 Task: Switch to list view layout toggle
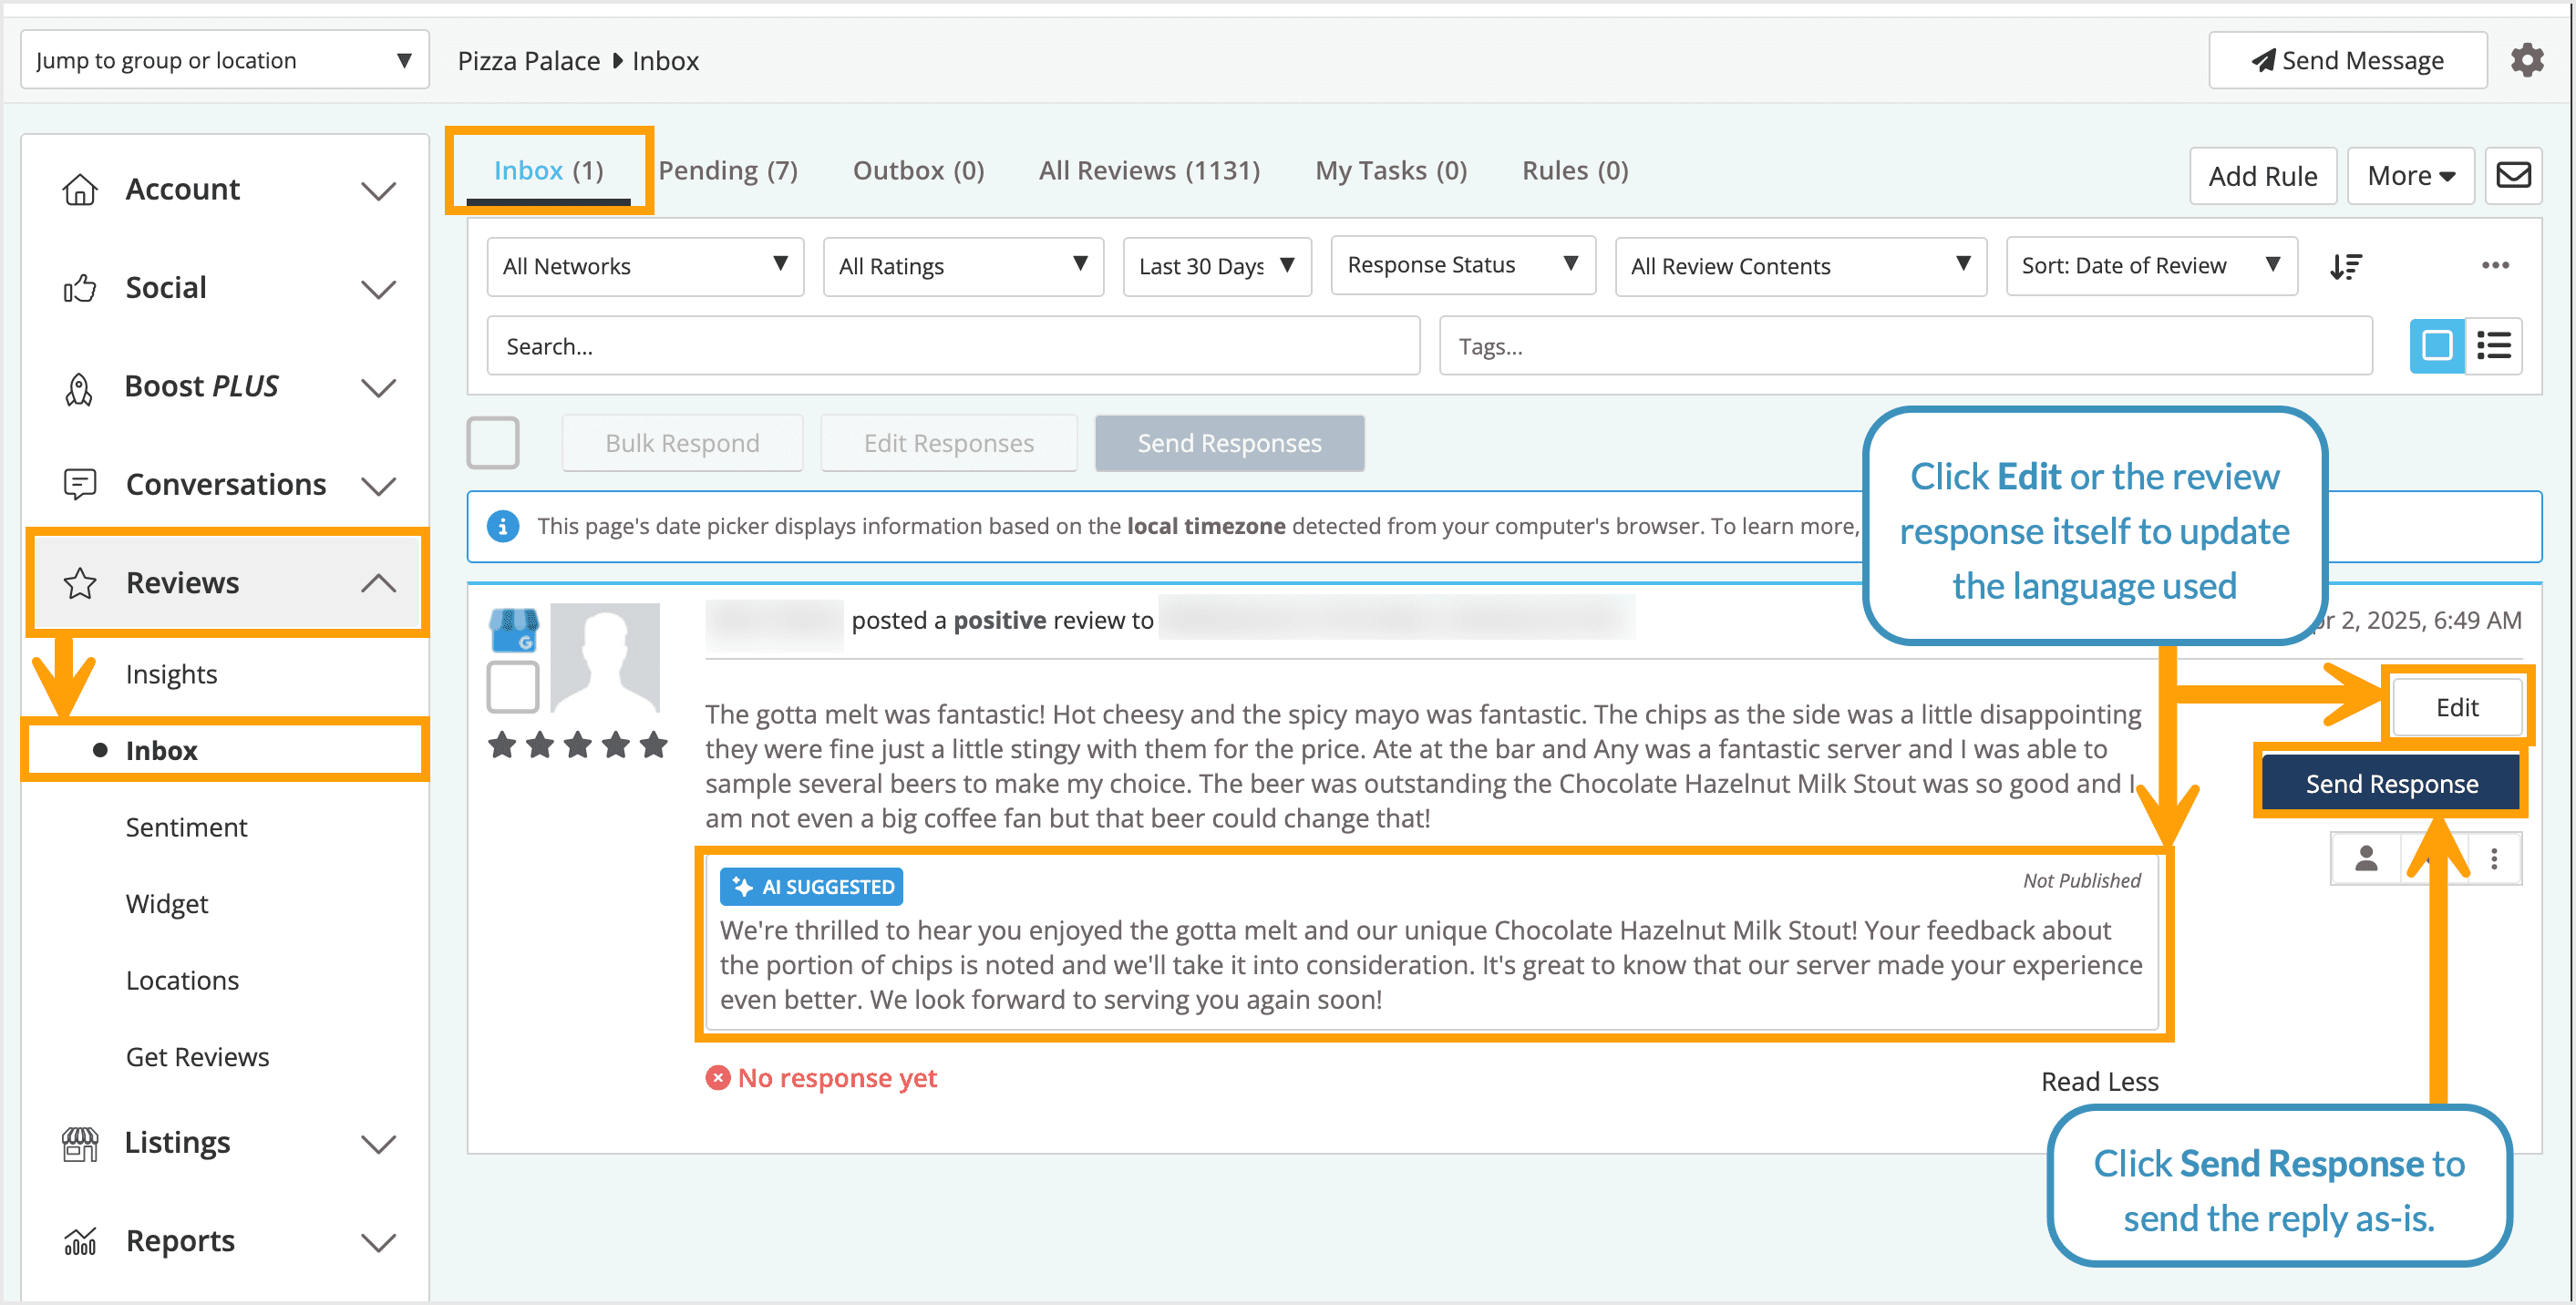(2494, 346)
